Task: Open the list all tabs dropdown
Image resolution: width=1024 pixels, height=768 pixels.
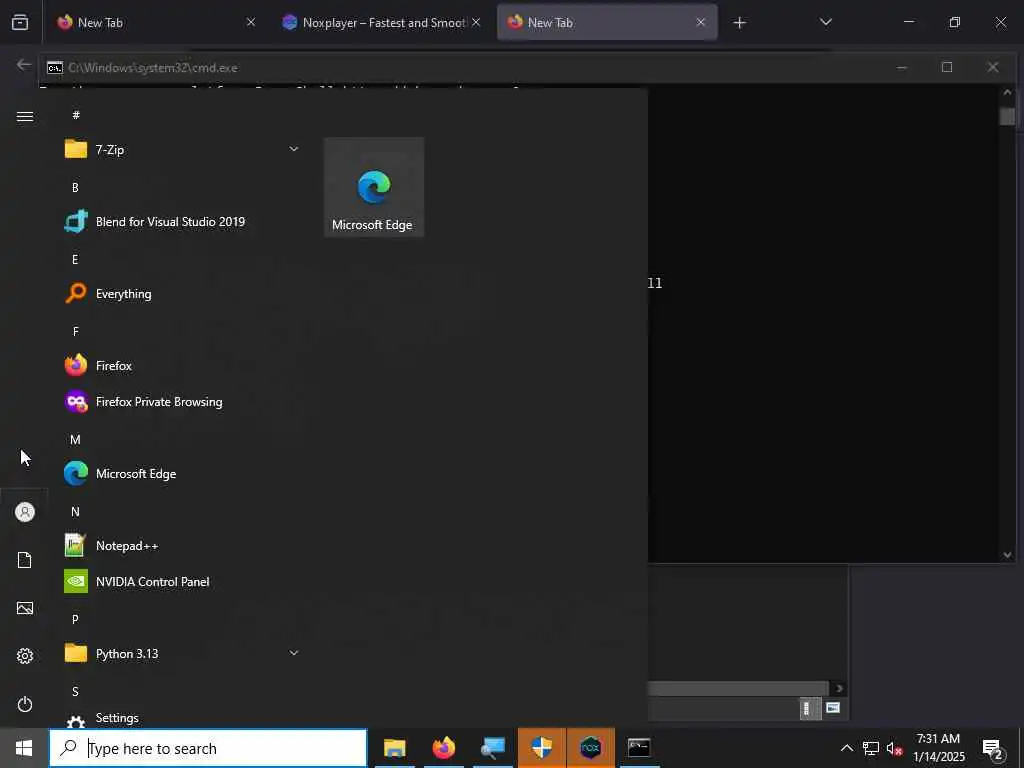Action: (x=825, y=22)
